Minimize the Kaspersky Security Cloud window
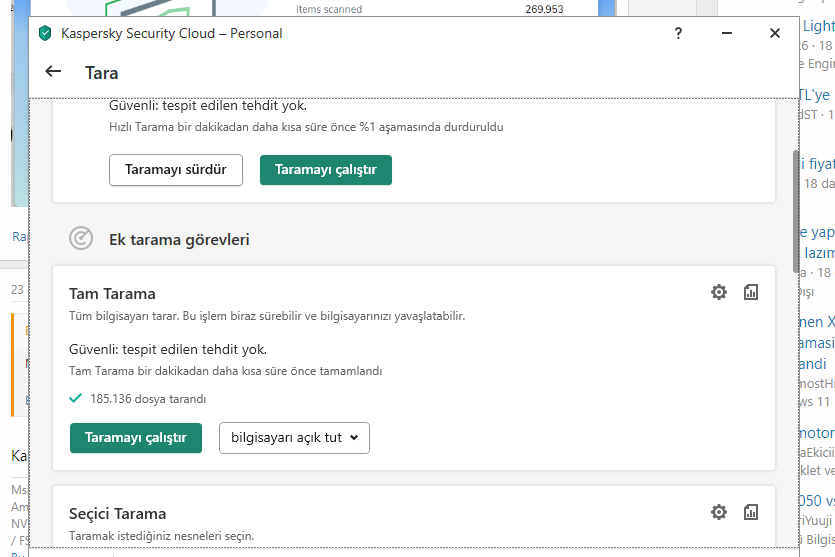 click(x=726, y=33)
